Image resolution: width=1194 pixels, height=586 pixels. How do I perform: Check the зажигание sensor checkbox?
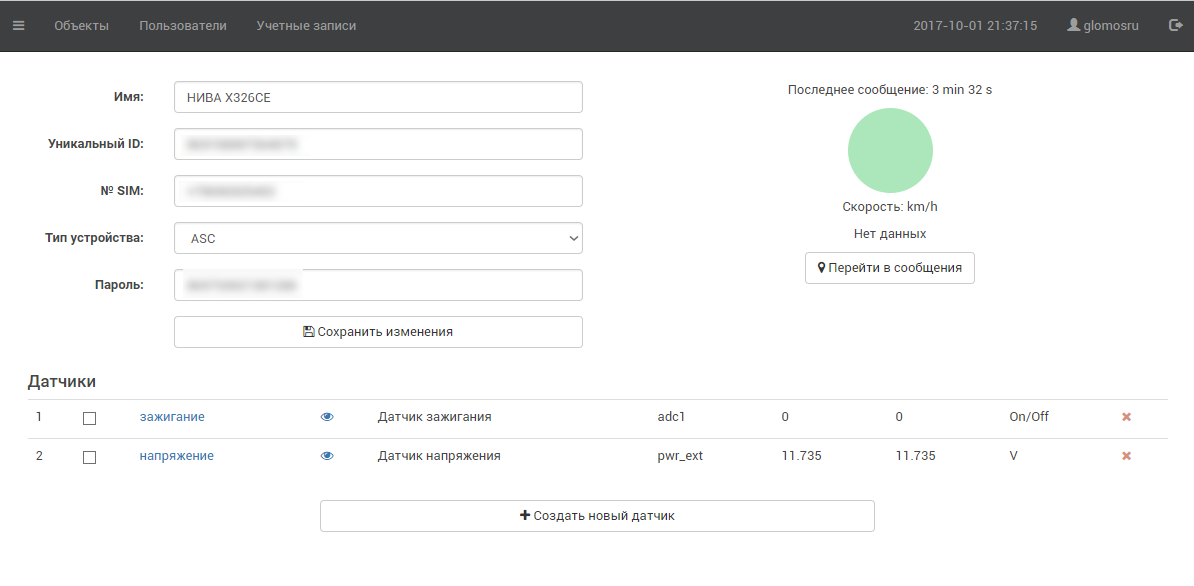pyautogui.click(x=89, y=418)
